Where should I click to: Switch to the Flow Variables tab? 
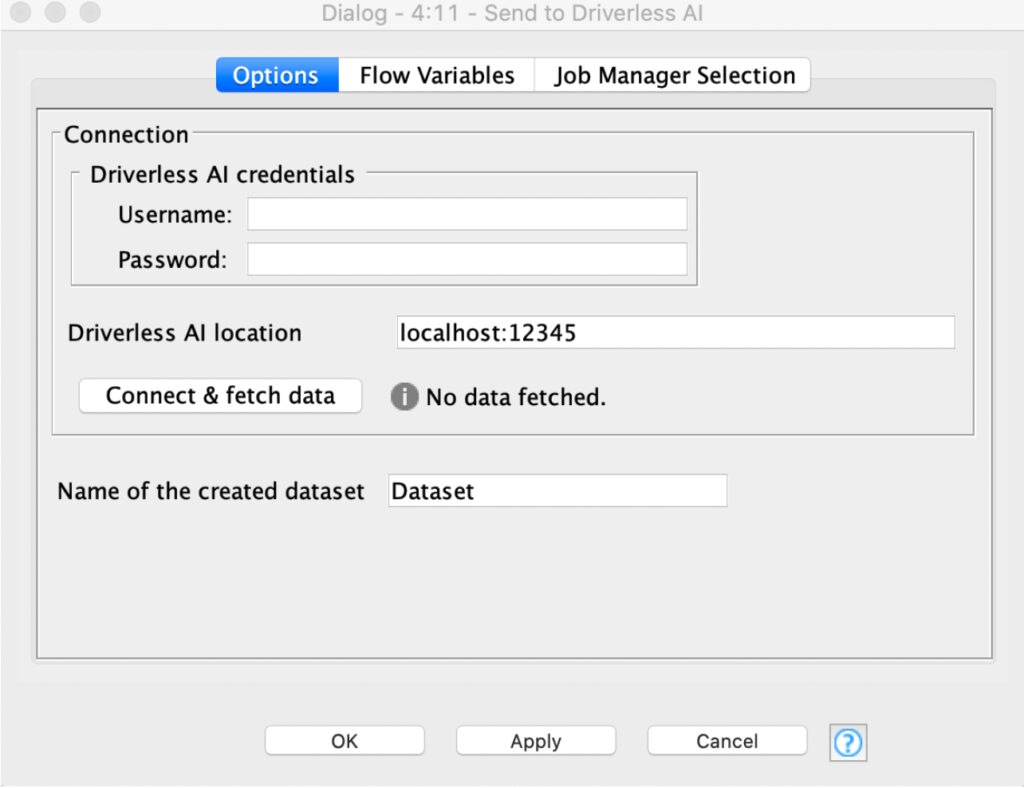click(436, 75)
